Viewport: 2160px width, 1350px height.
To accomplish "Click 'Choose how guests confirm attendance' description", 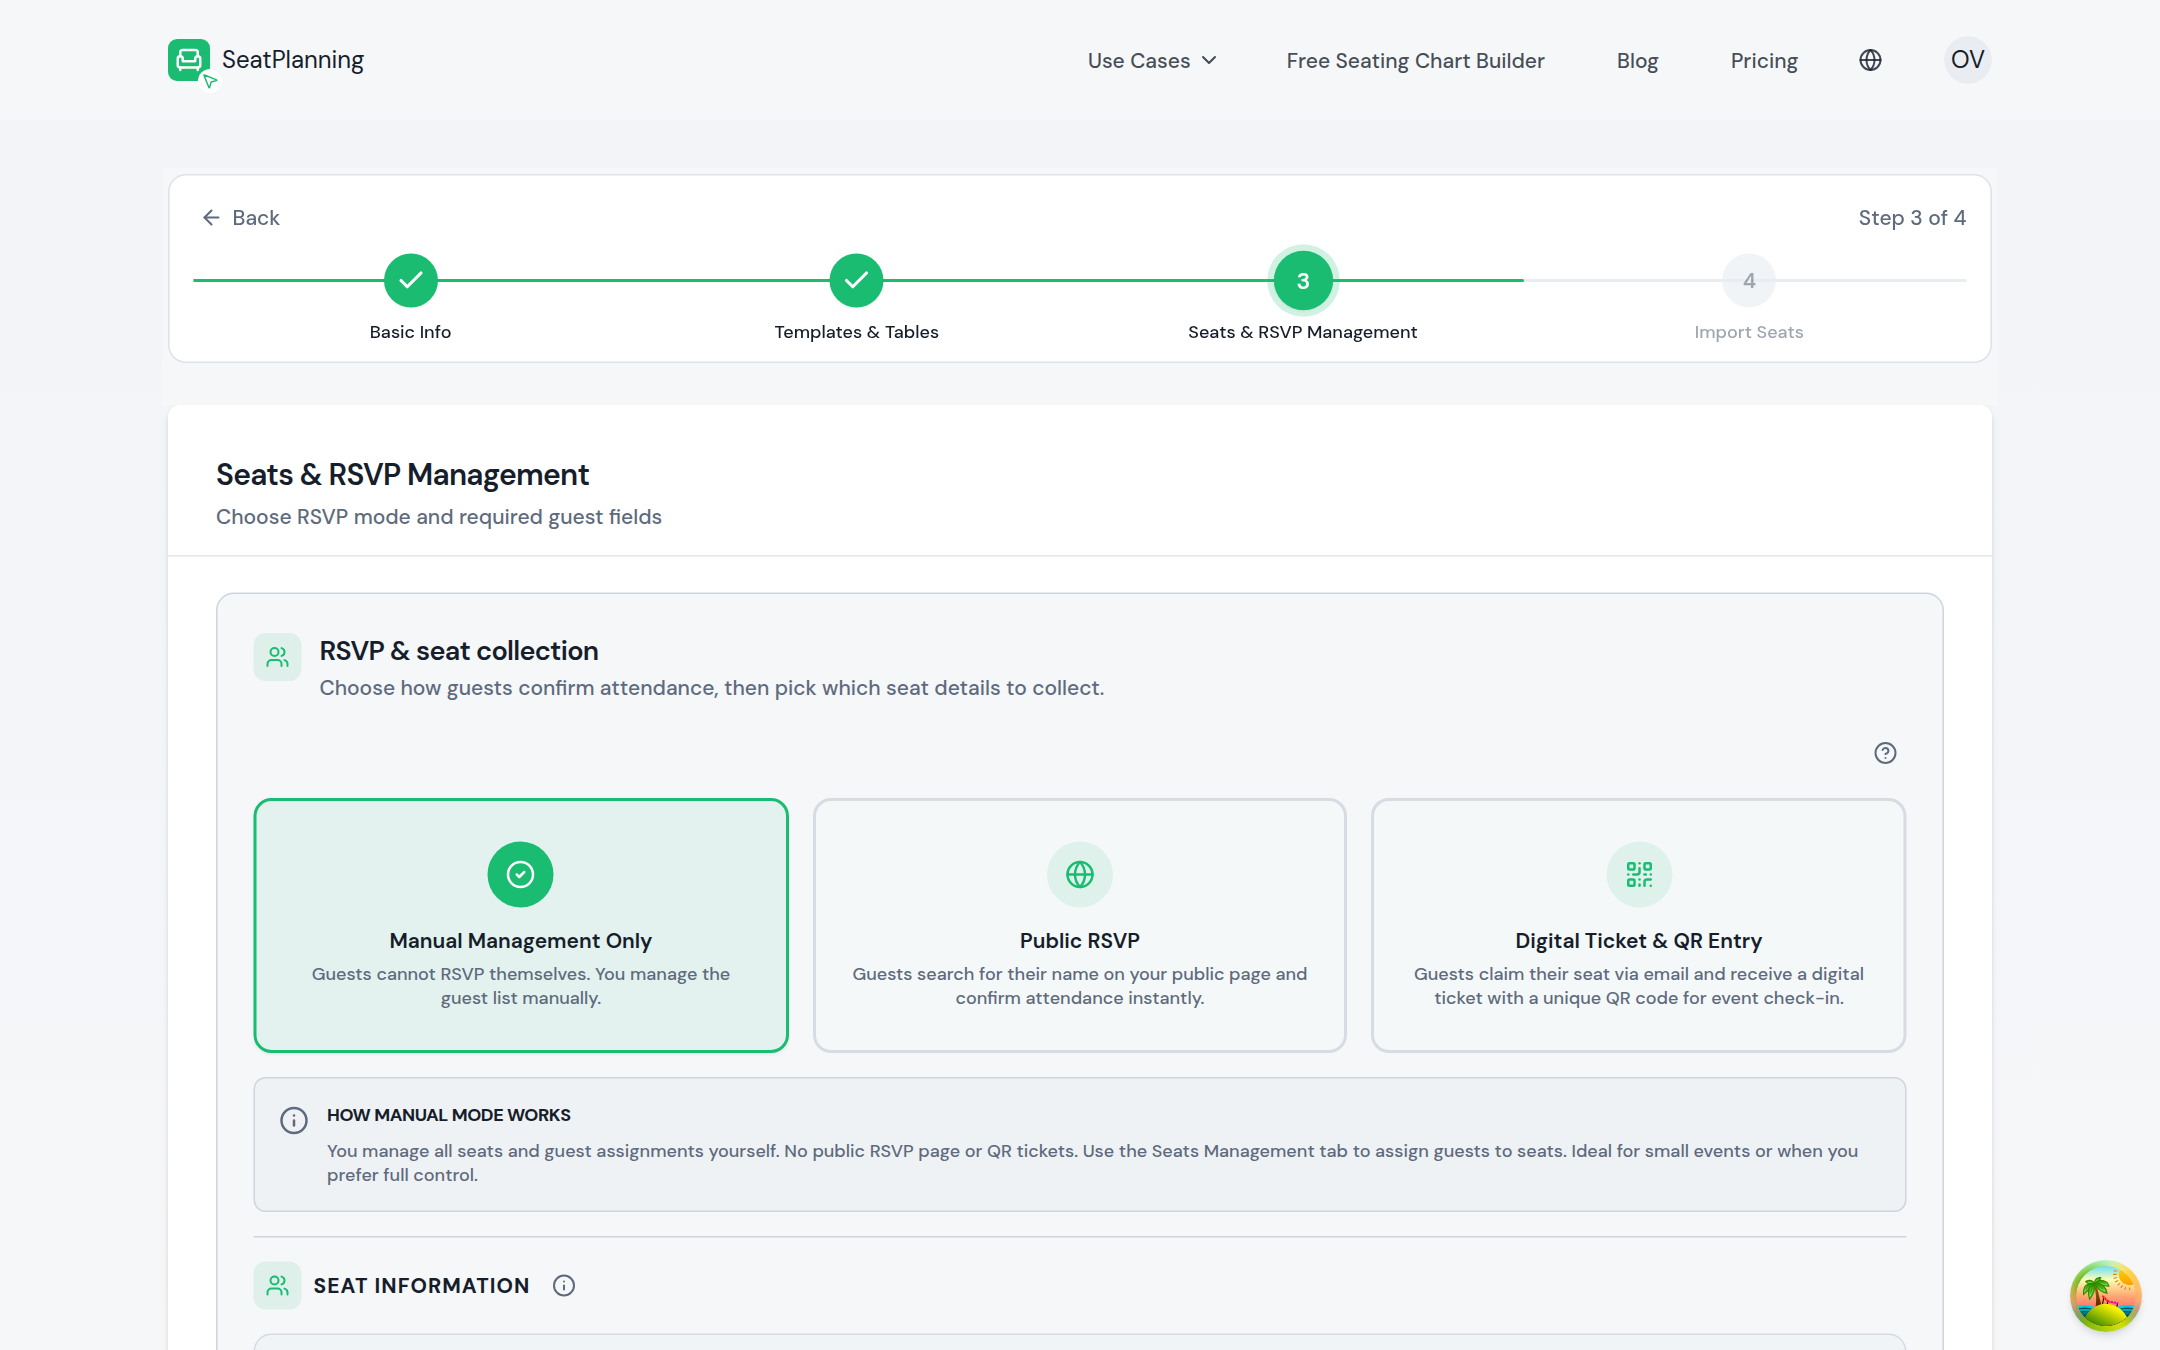I will click(712, 688).
